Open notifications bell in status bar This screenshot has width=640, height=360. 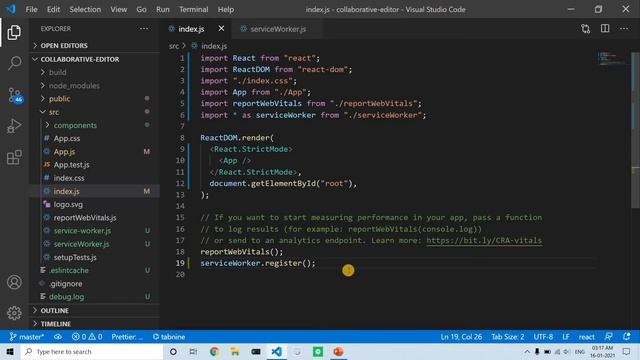pyautogui.click(x=627, y=337)
